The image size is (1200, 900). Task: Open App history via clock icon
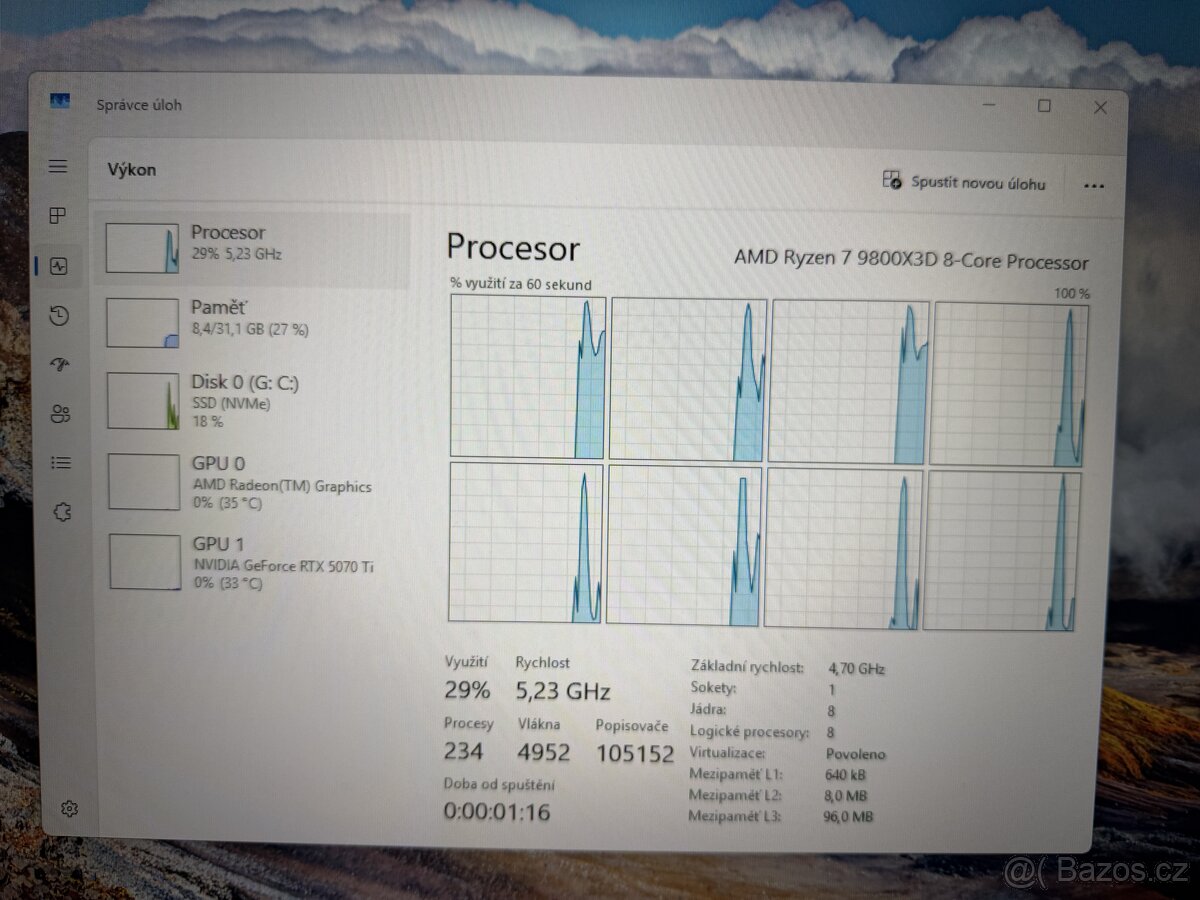click(x=58, y=316)
